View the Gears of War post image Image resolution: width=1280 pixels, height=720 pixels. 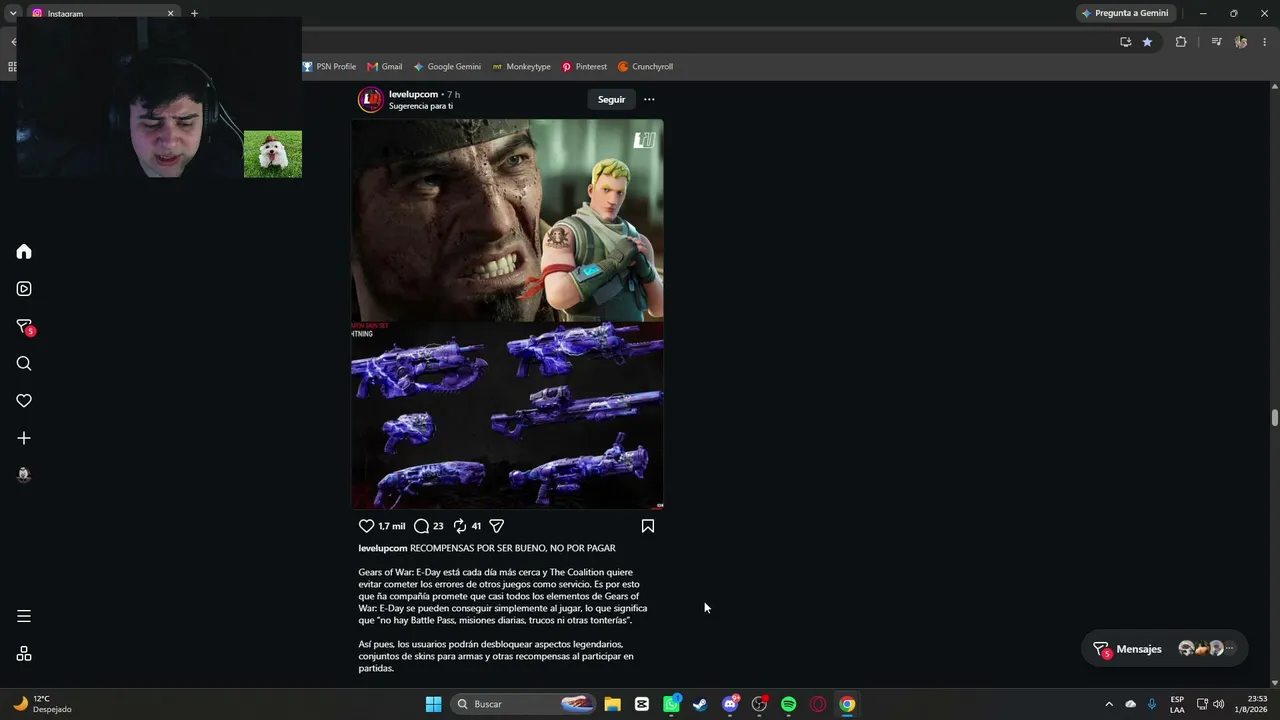tap(507, 314)
